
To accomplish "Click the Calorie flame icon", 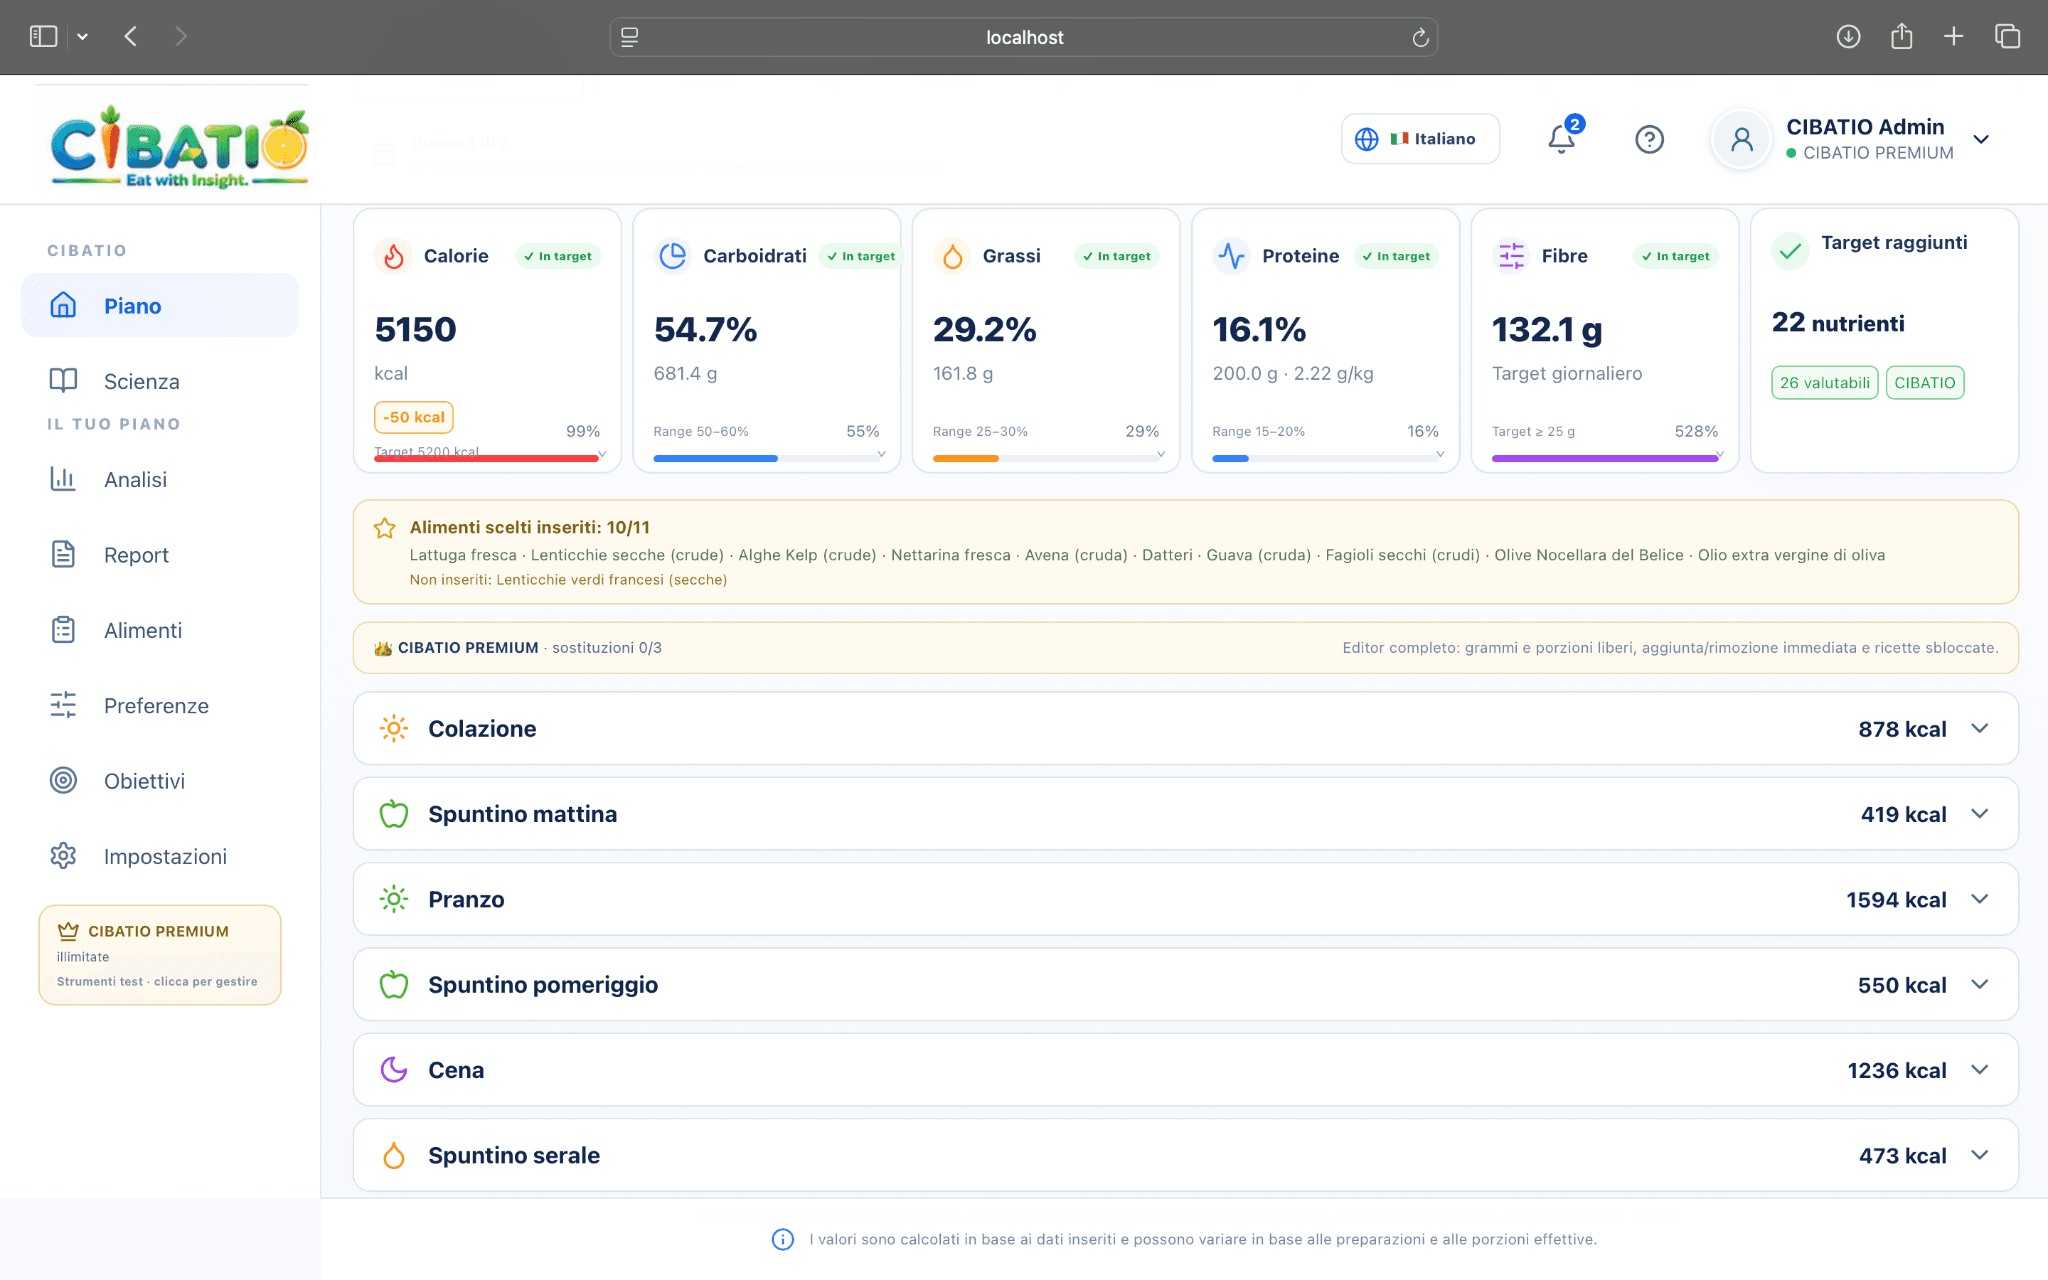I will pyautogui.click(x=394, y=256).
